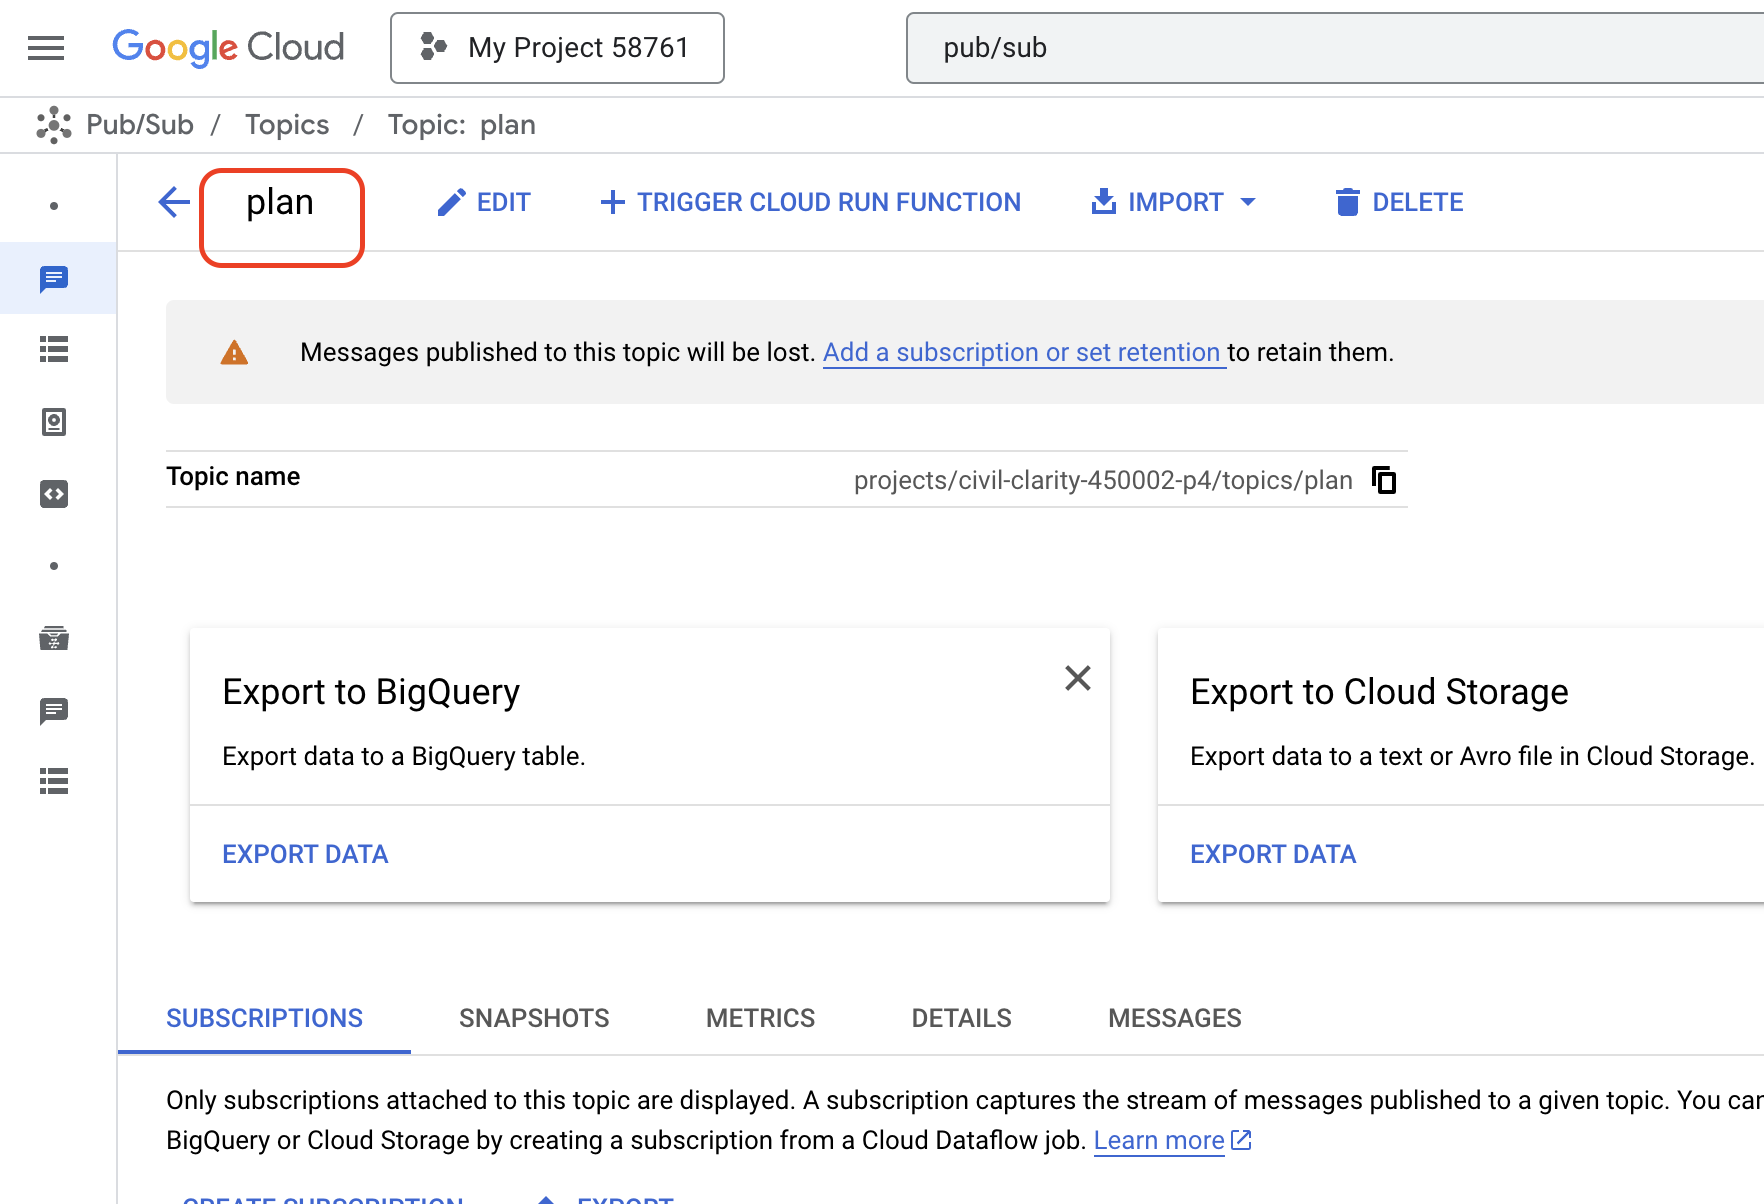
Task: Follow Add a subscription or set retention link
Action: click(x=1021, y=353)
